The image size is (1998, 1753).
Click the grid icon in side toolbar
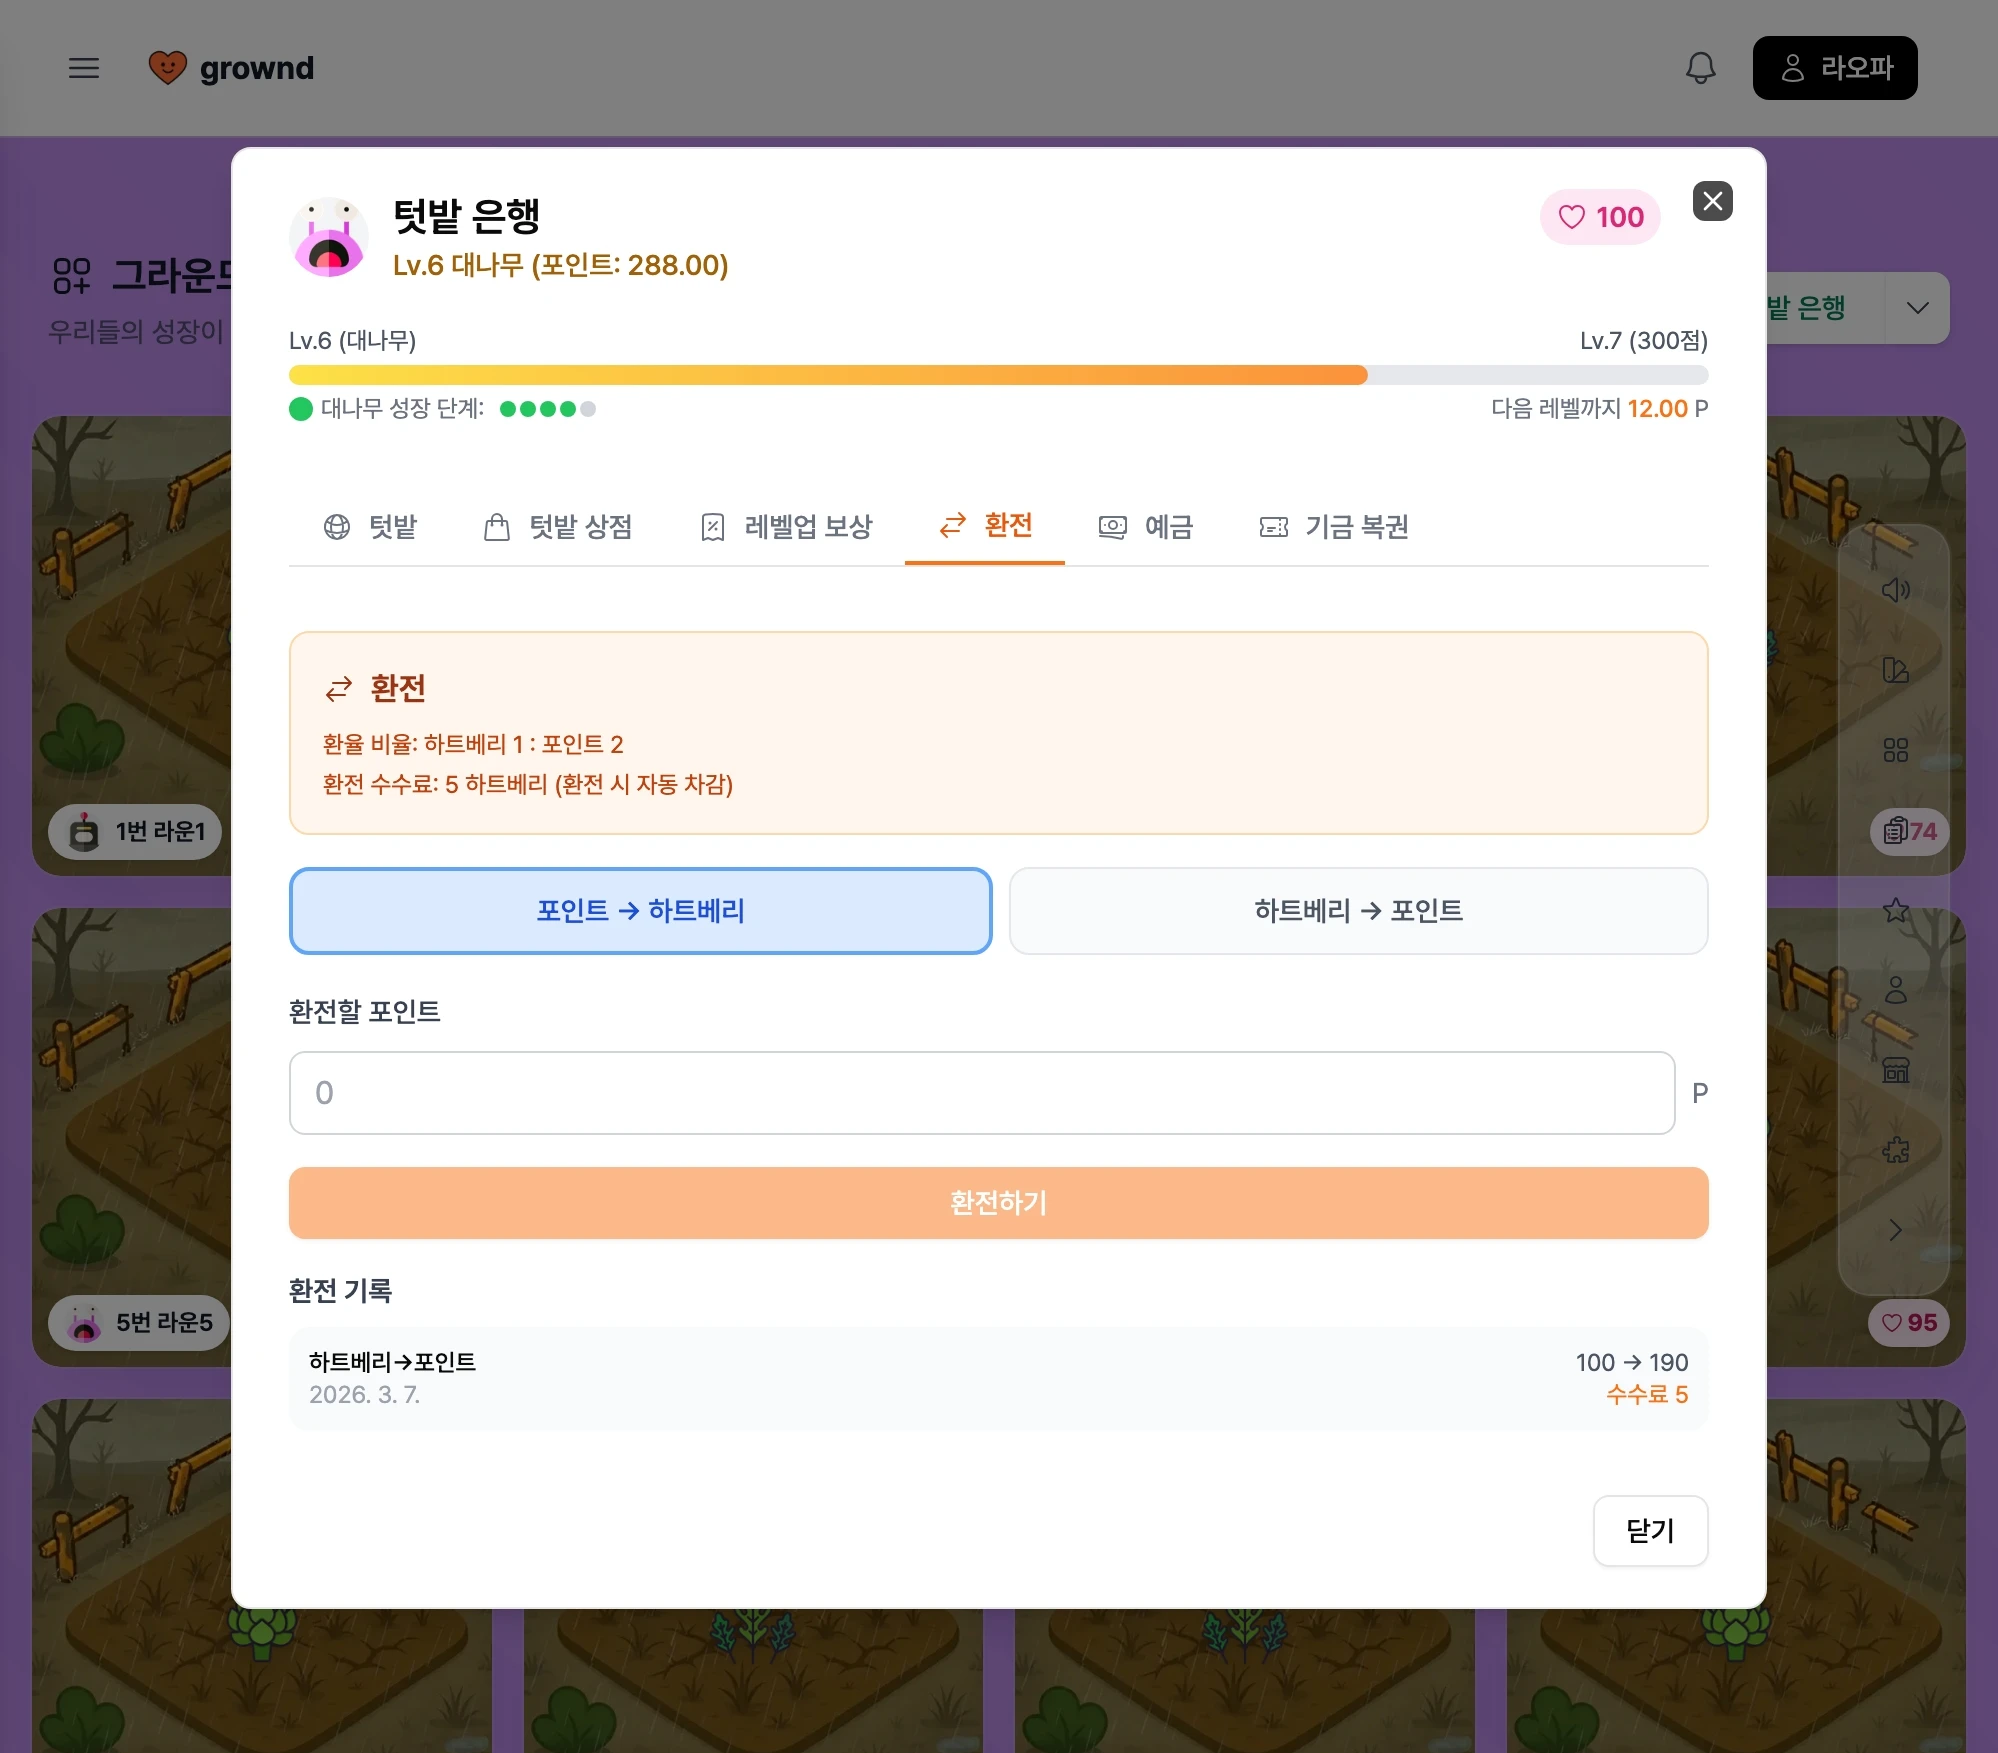tap(1895, 750)
